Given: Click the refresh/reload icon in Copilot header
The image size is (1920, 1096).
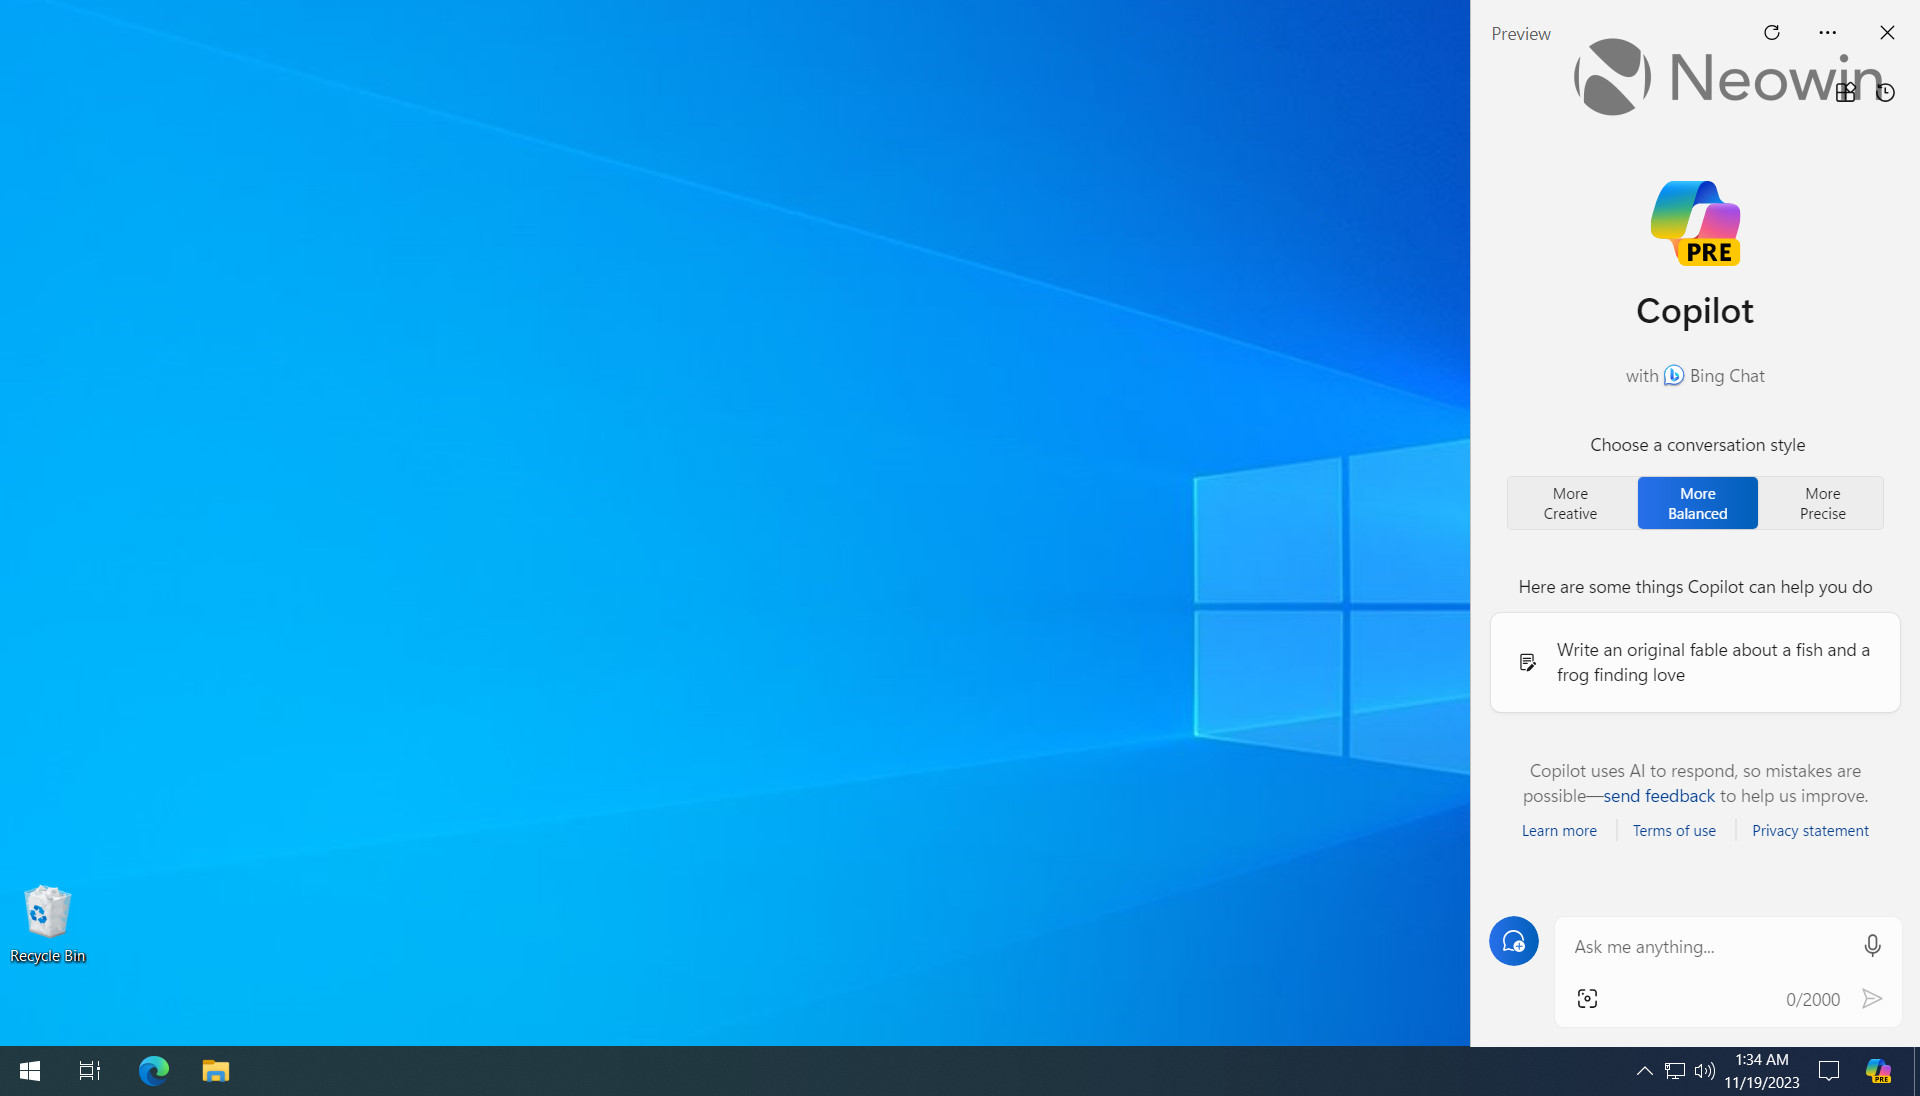Looking at the screenshot, I should [x=1772, y=32].
